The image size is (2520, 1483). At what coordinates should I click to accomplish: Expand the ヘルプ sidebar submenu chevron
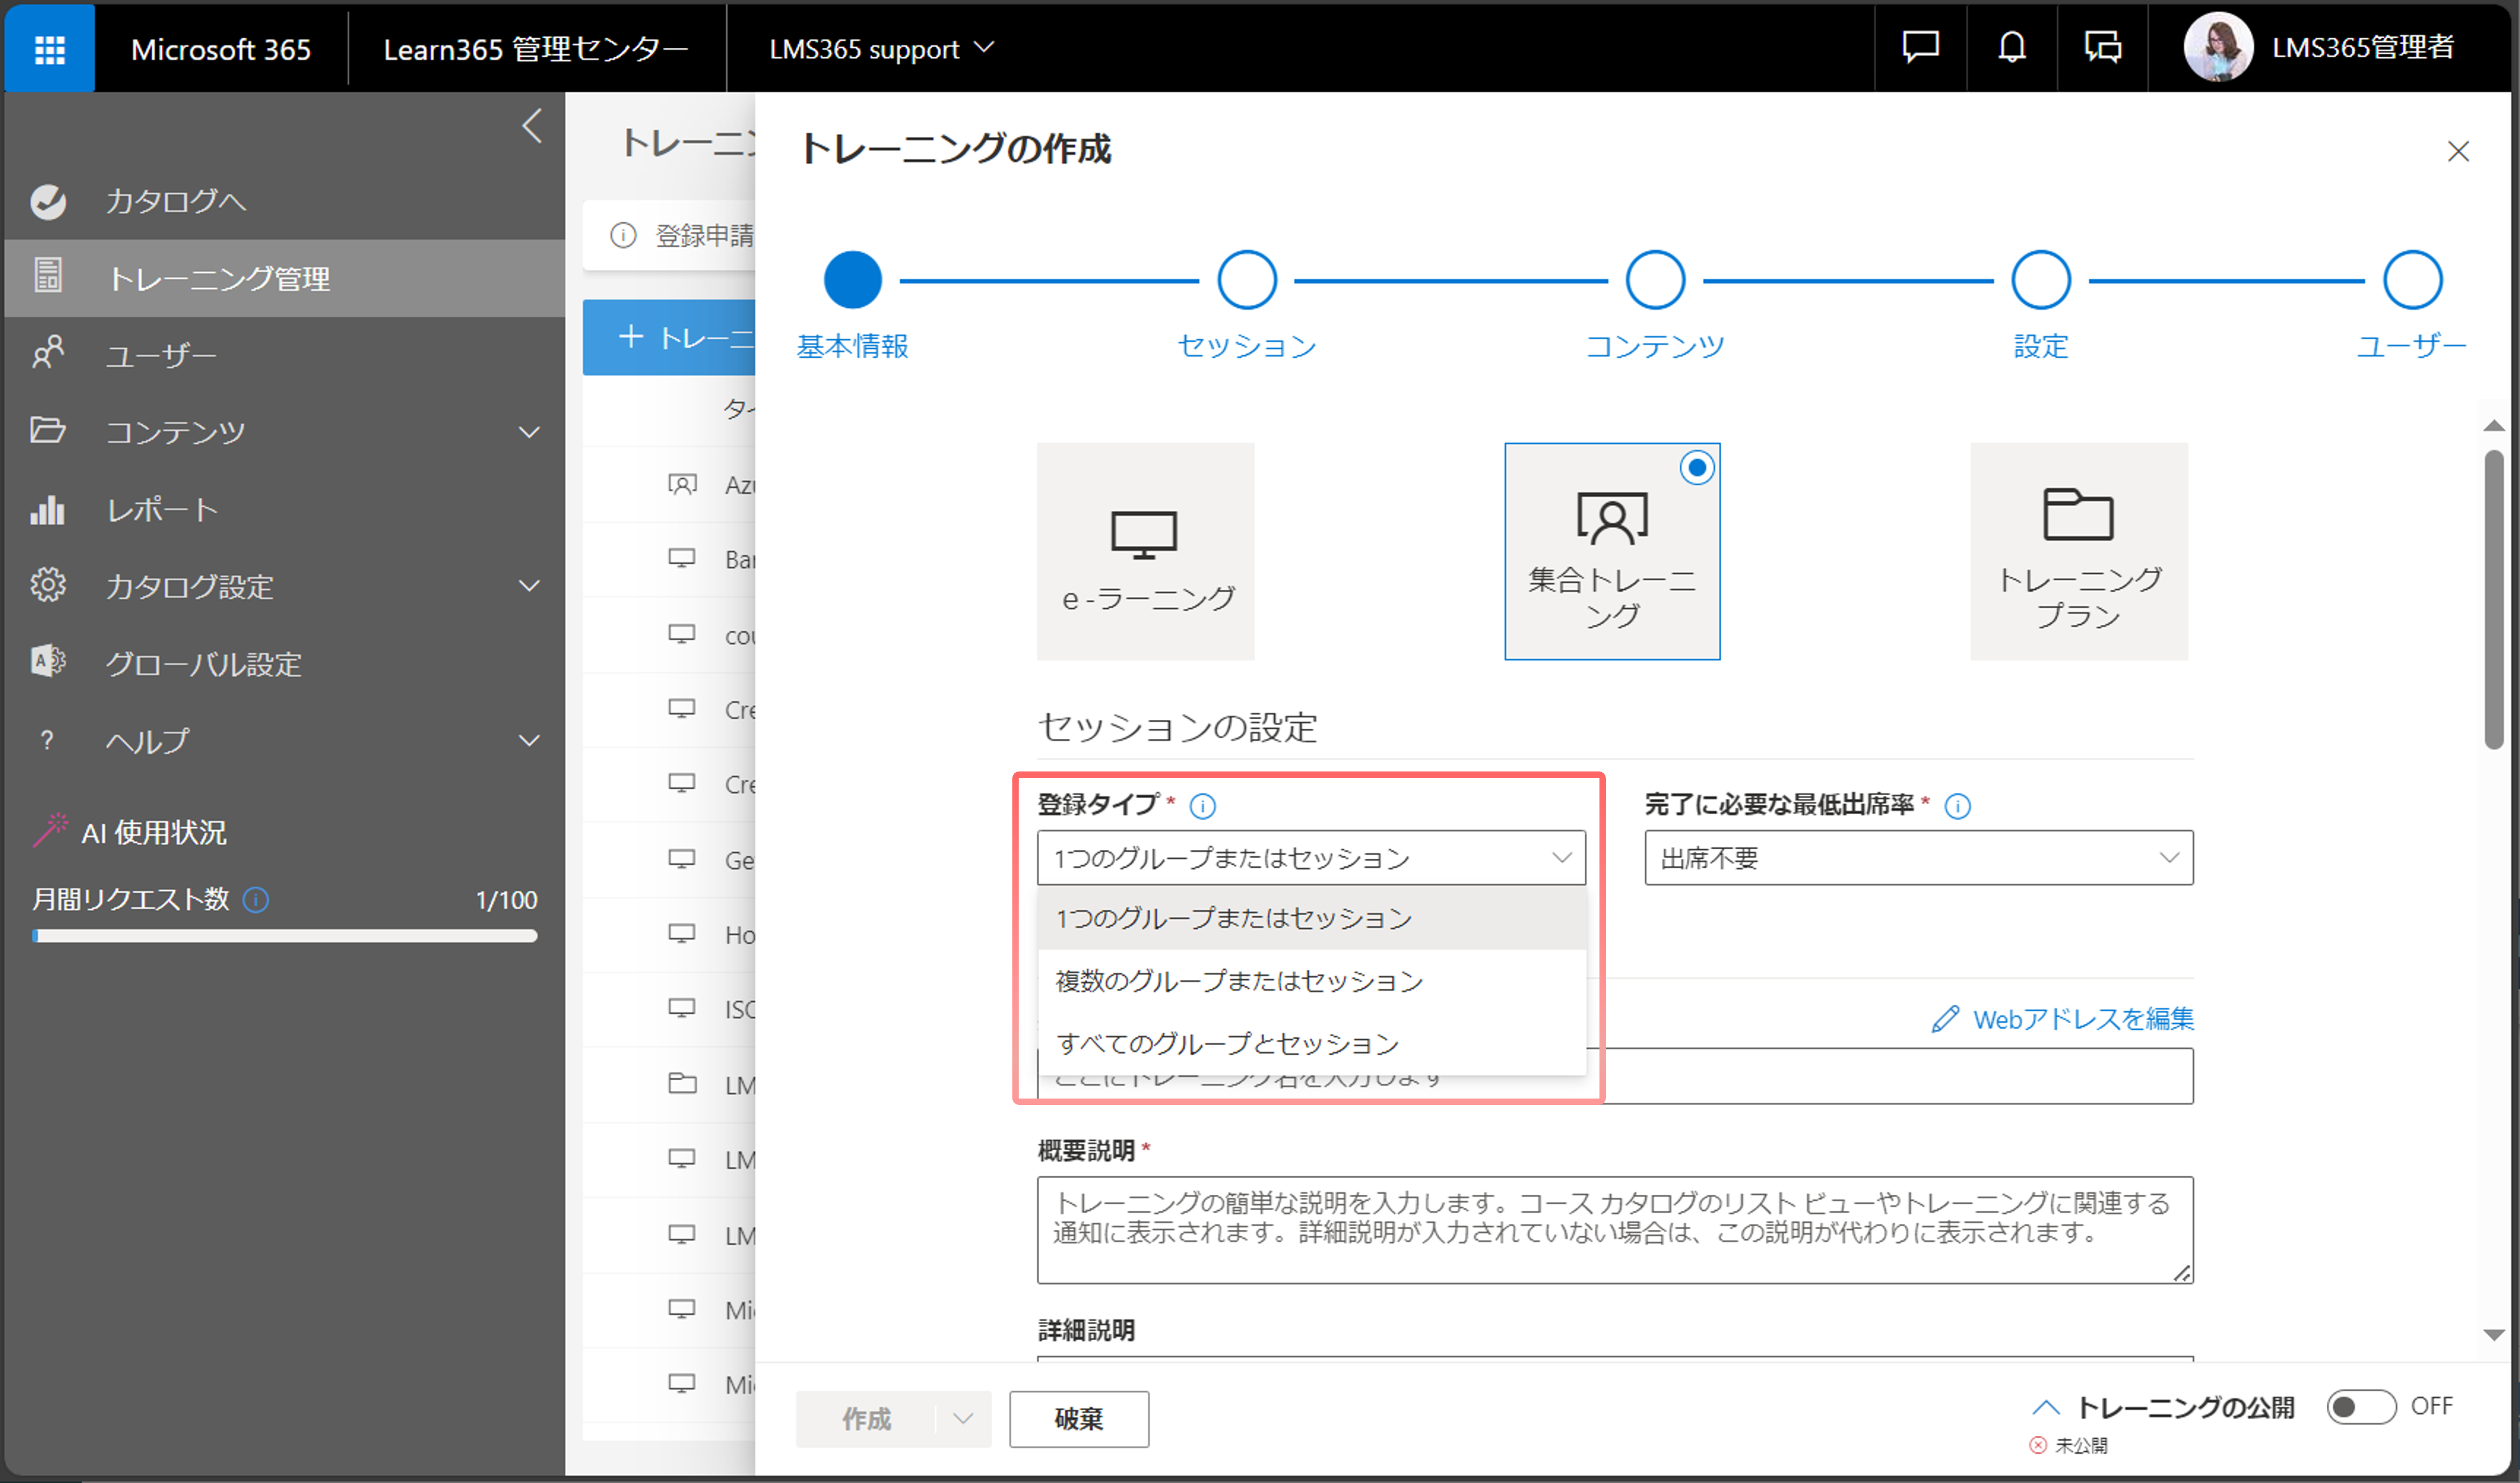(x=530, y=741)
